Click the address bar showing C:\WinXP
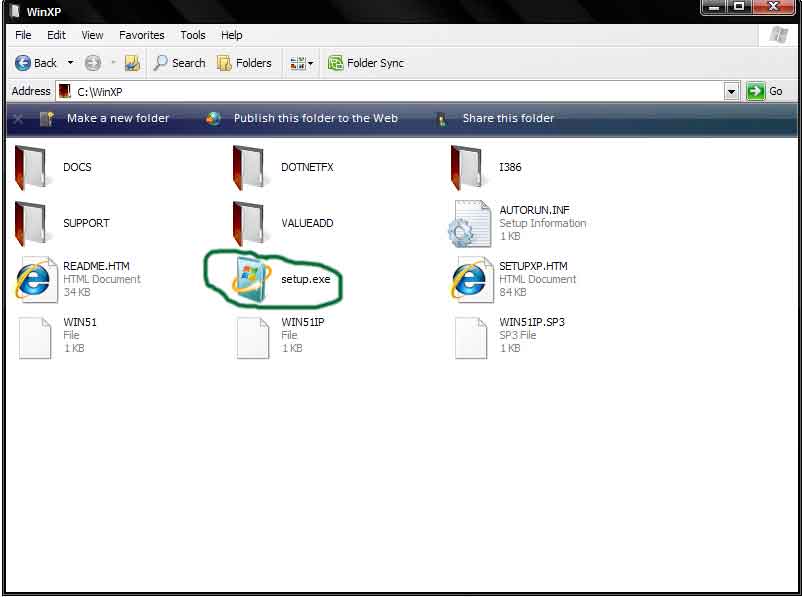The width and height of the screenshot is (802, 597). [x=390, y=92]
